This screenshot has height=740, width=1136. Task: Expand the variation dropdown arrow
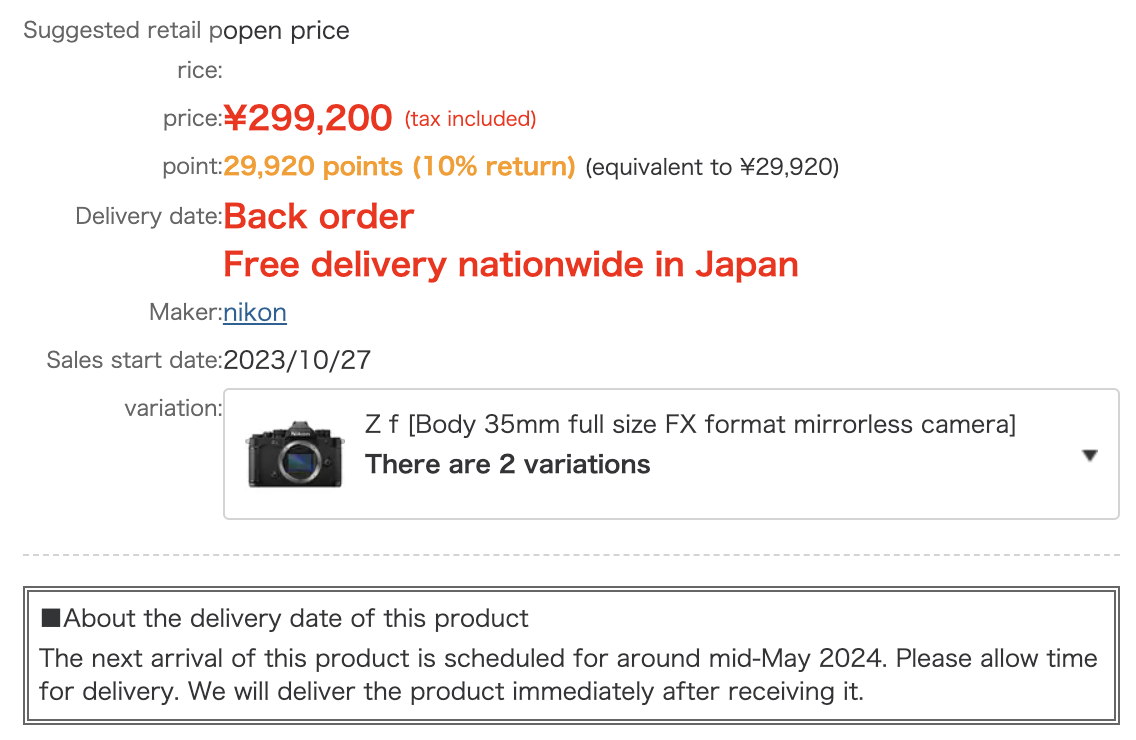point(1090,456)
